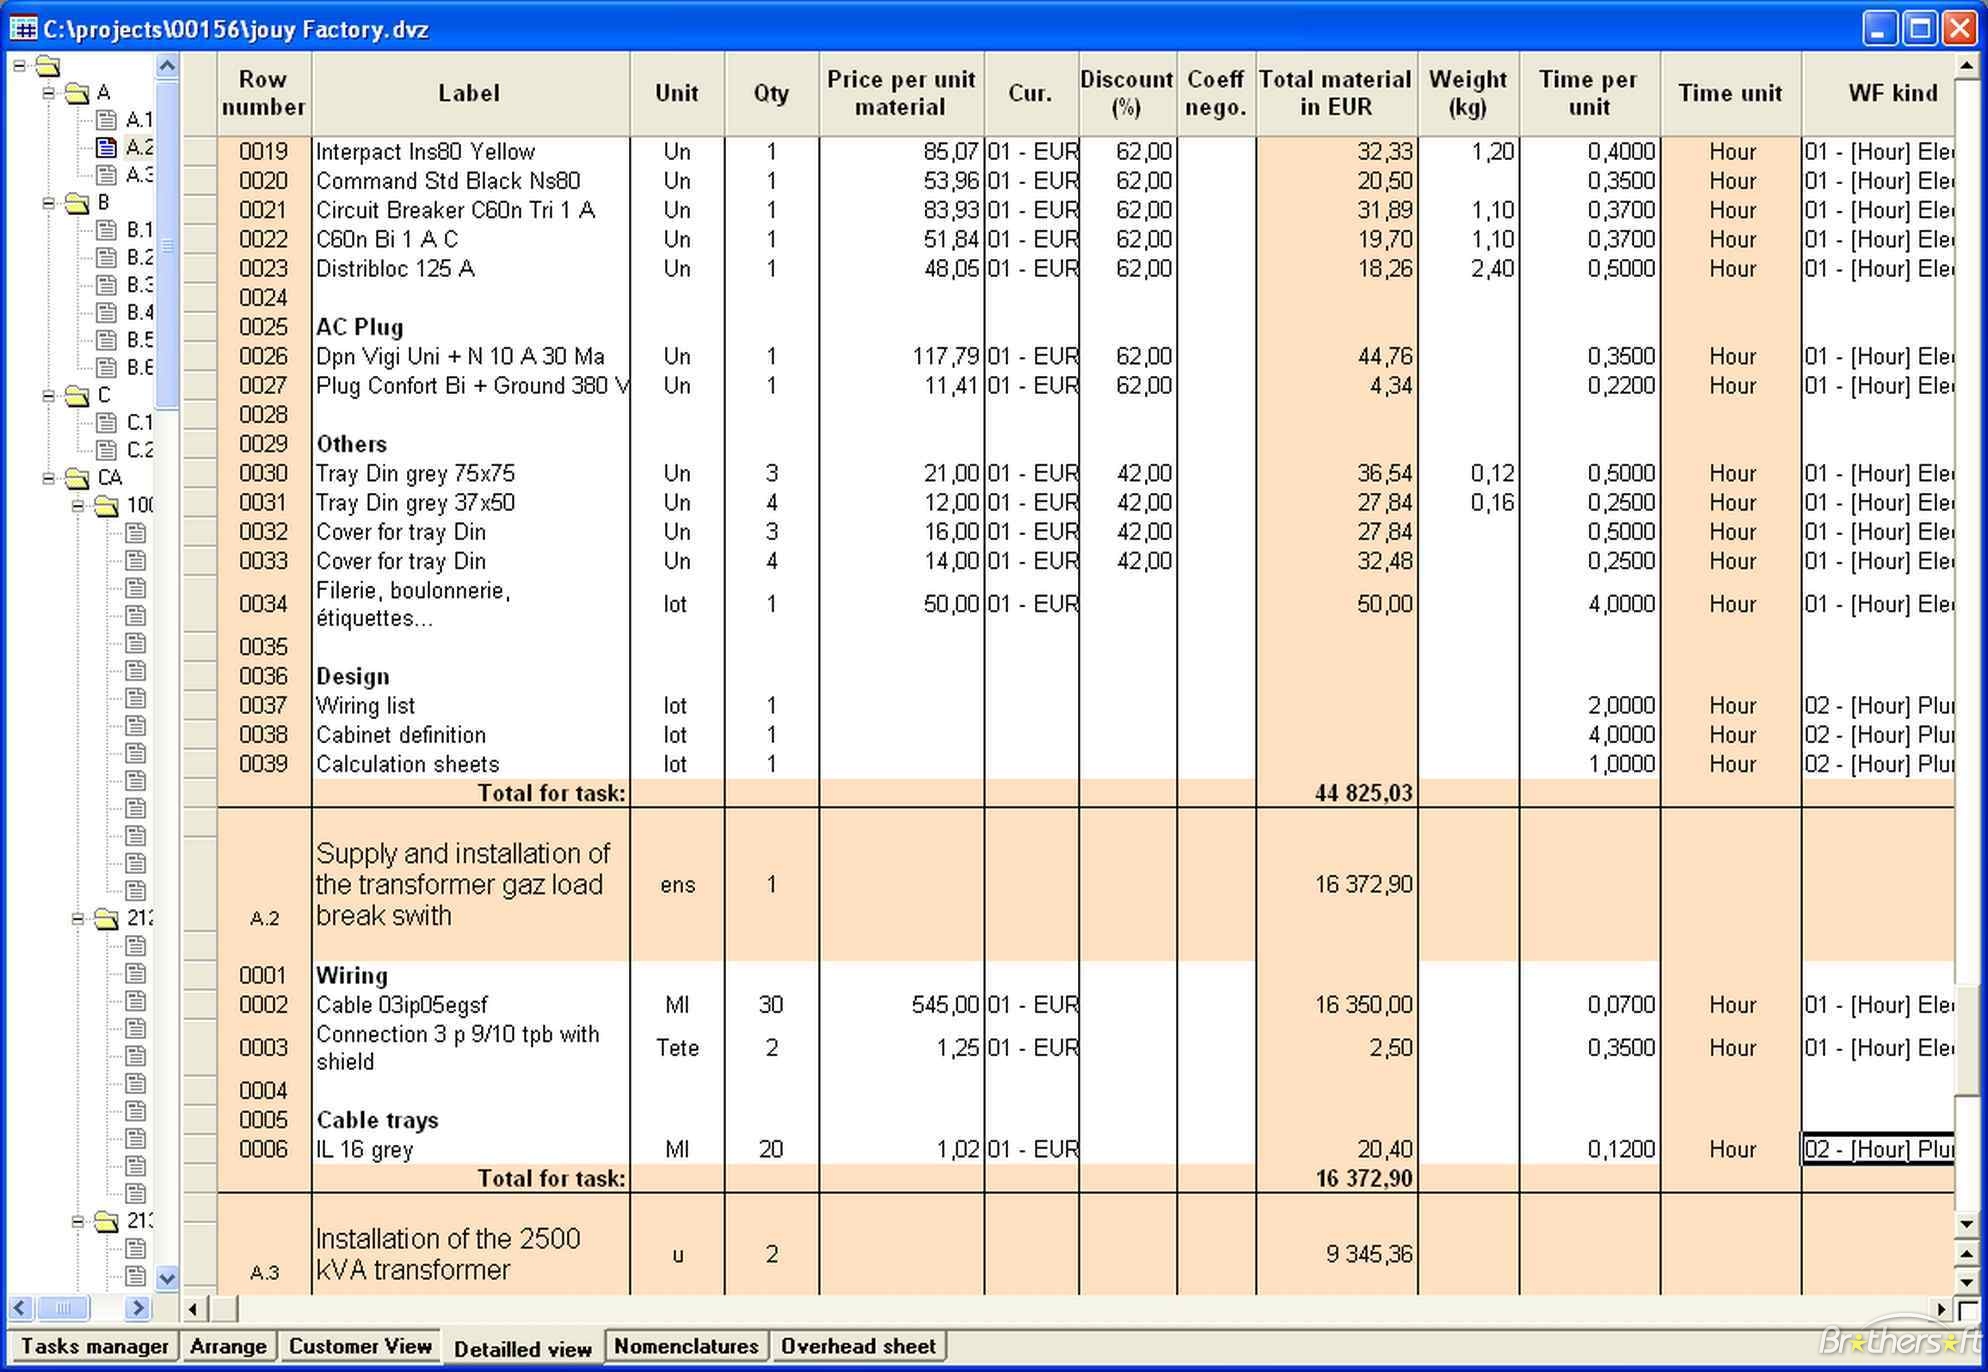Viewport: 1988px width, 1372px height.
Task: Collapse the 100 subfolder under CA
Action: pyautogui.click(x=78, y=505)
